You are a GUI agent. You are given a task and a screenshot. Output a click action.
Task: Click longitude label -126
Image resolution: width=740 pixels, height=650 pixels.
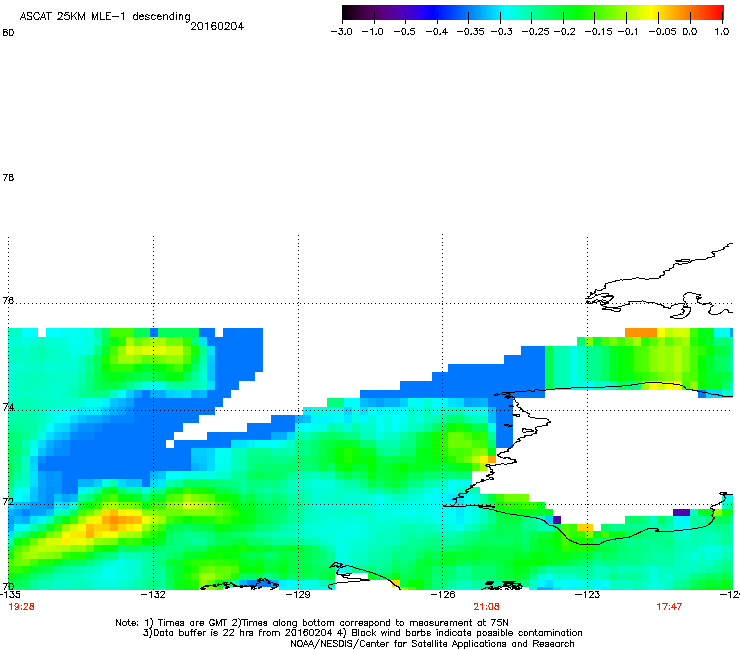pyautogui.click(x=443, y=594)
